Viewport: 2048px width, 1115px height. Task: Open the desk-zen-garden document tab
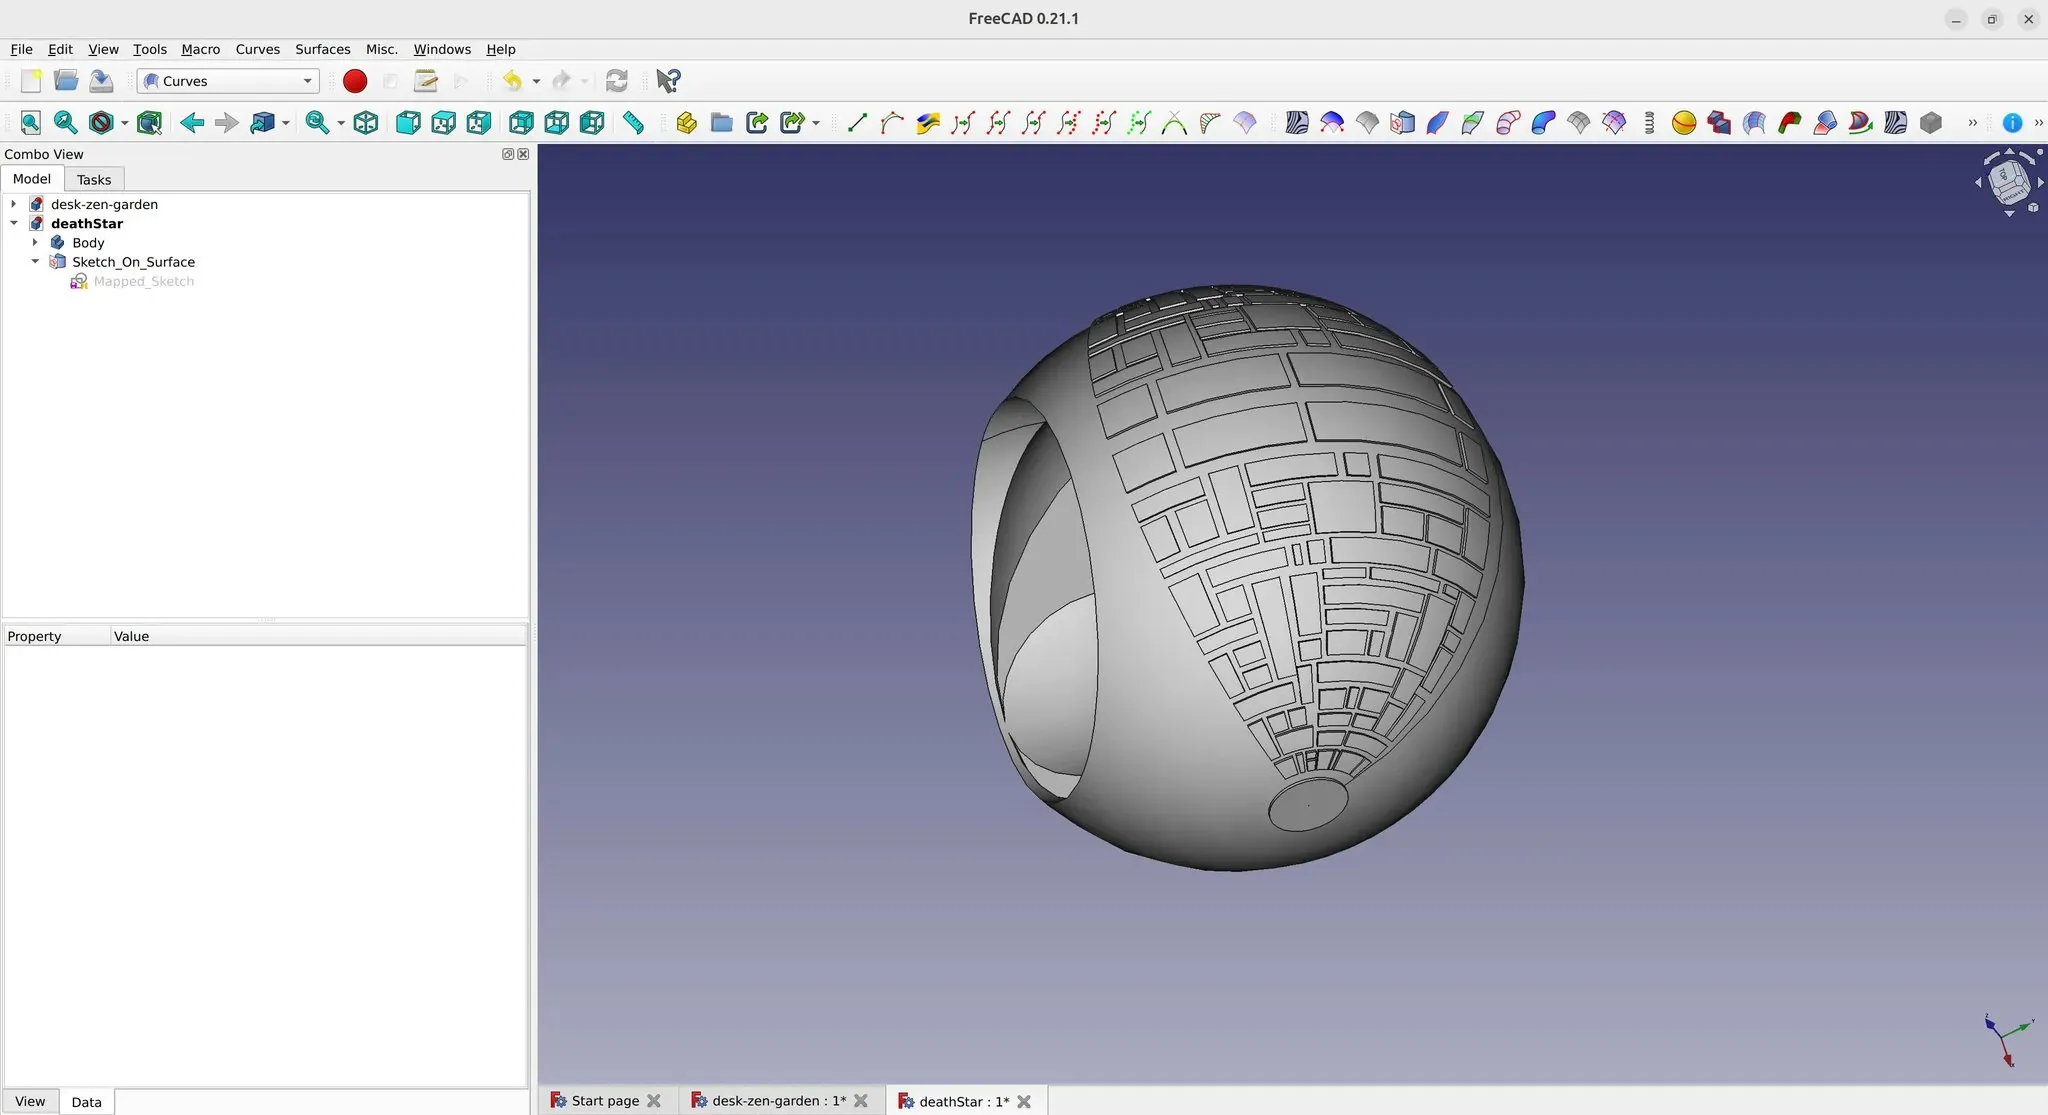(x=770, y=1101)
